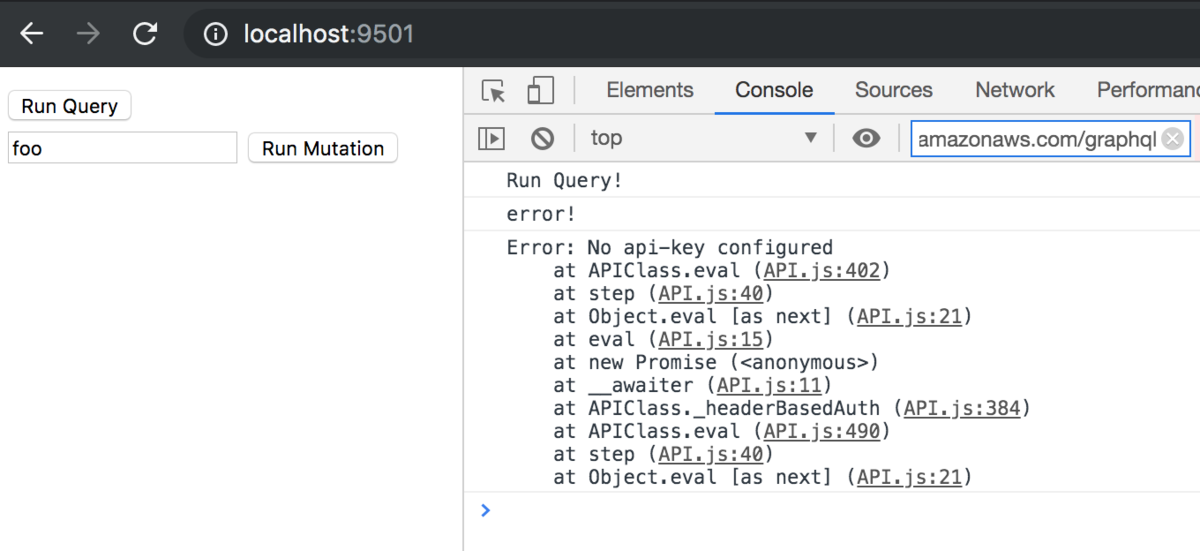Viewport: 1200px width, 551px height.
Task: Toggle the live expression eye icon
Action: [866, 138]
